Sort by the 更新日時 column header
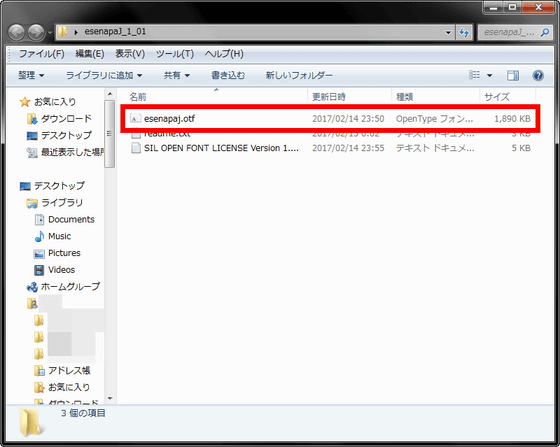 (x=329, y=97)
